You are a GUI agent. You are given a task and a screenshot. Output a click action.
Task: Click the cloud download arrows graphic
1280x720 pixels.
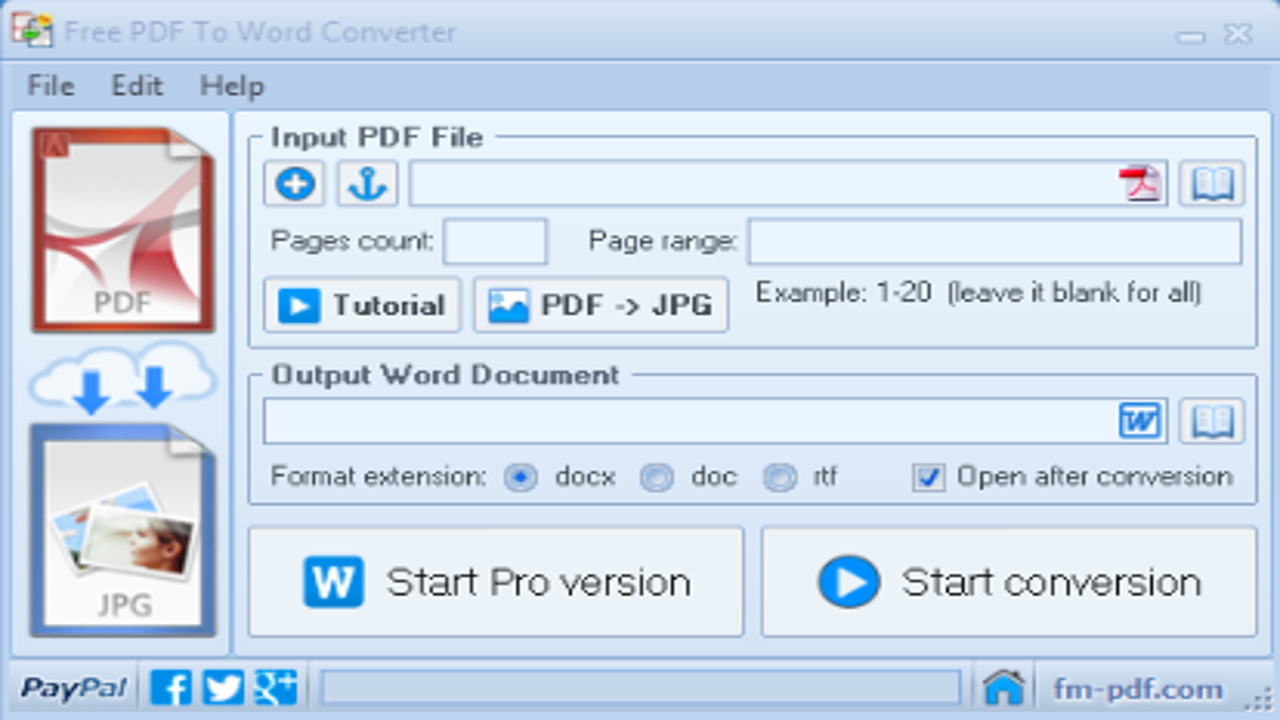point(122,378)
